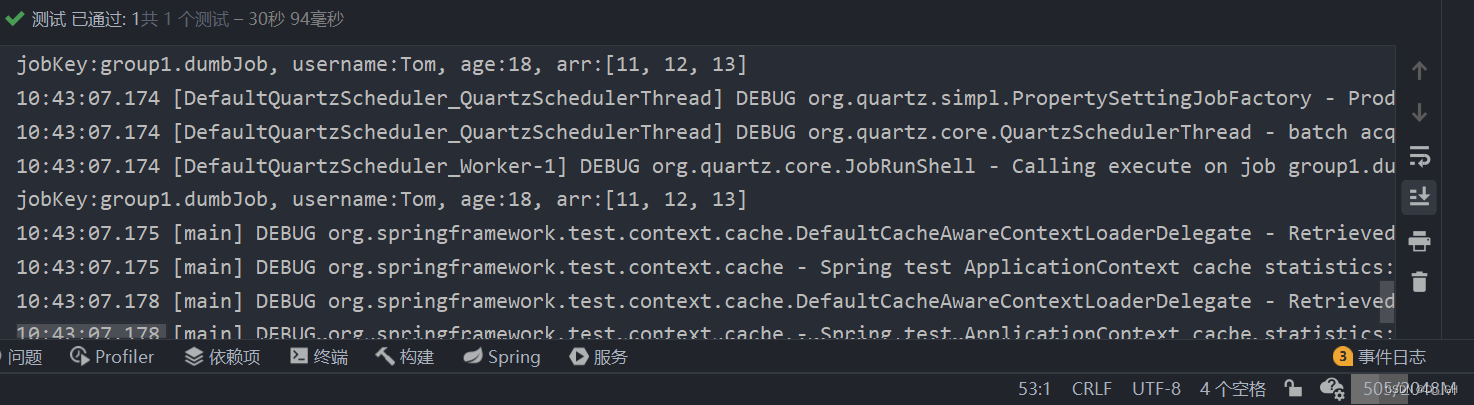This screenshot has width=1474, height=405.
Task: Toggle soft-wrap for console output
Action: tap(1419, 156)
